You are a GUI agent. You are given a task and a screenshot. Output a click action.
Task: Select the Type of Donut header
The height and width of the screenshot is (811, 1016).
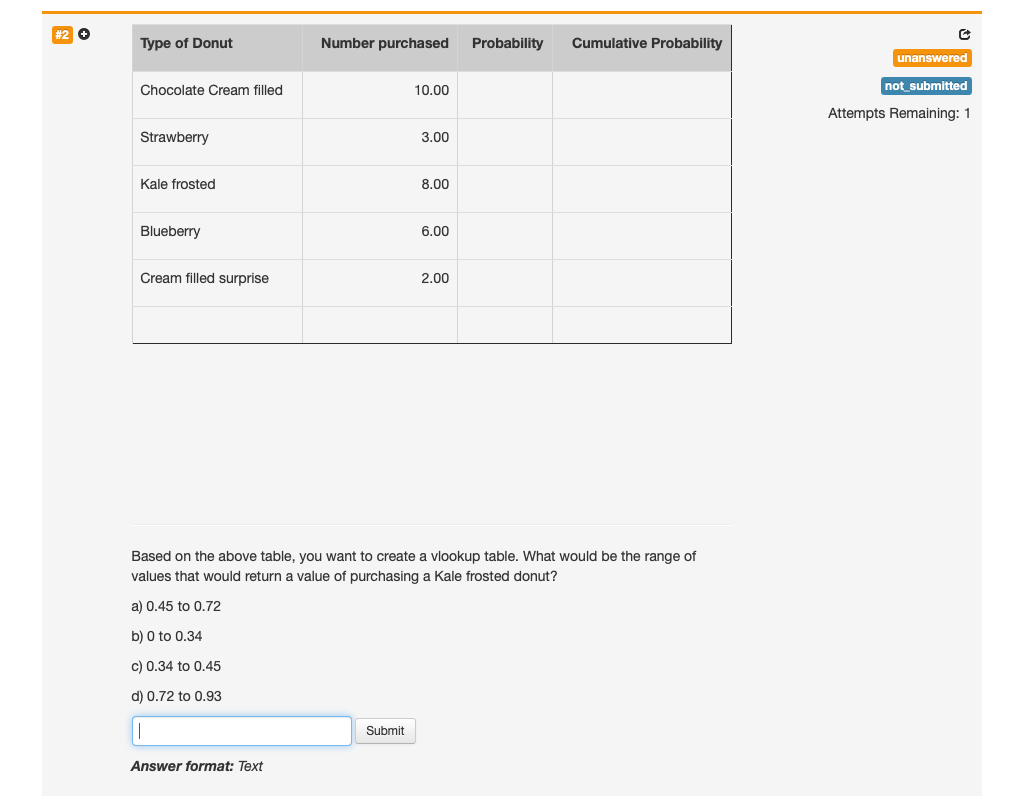[185, 43]
